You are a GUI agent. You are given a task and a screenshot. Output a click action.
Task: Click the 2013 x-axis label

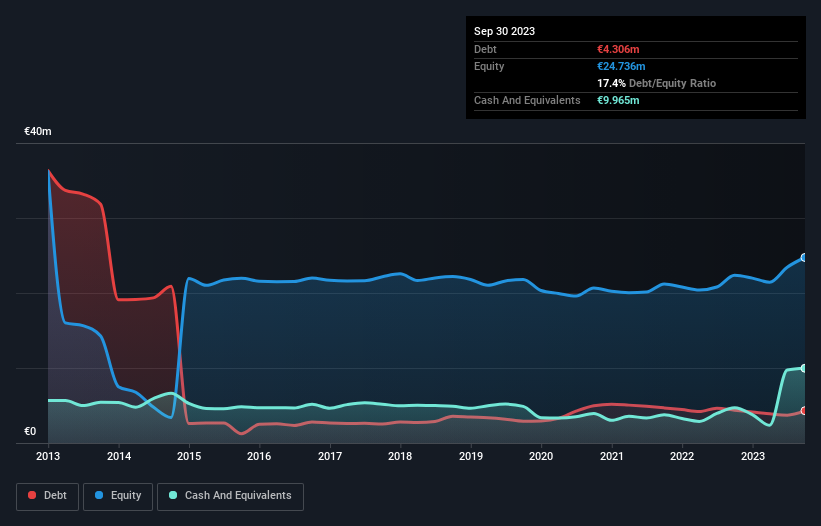coord(48,456)
